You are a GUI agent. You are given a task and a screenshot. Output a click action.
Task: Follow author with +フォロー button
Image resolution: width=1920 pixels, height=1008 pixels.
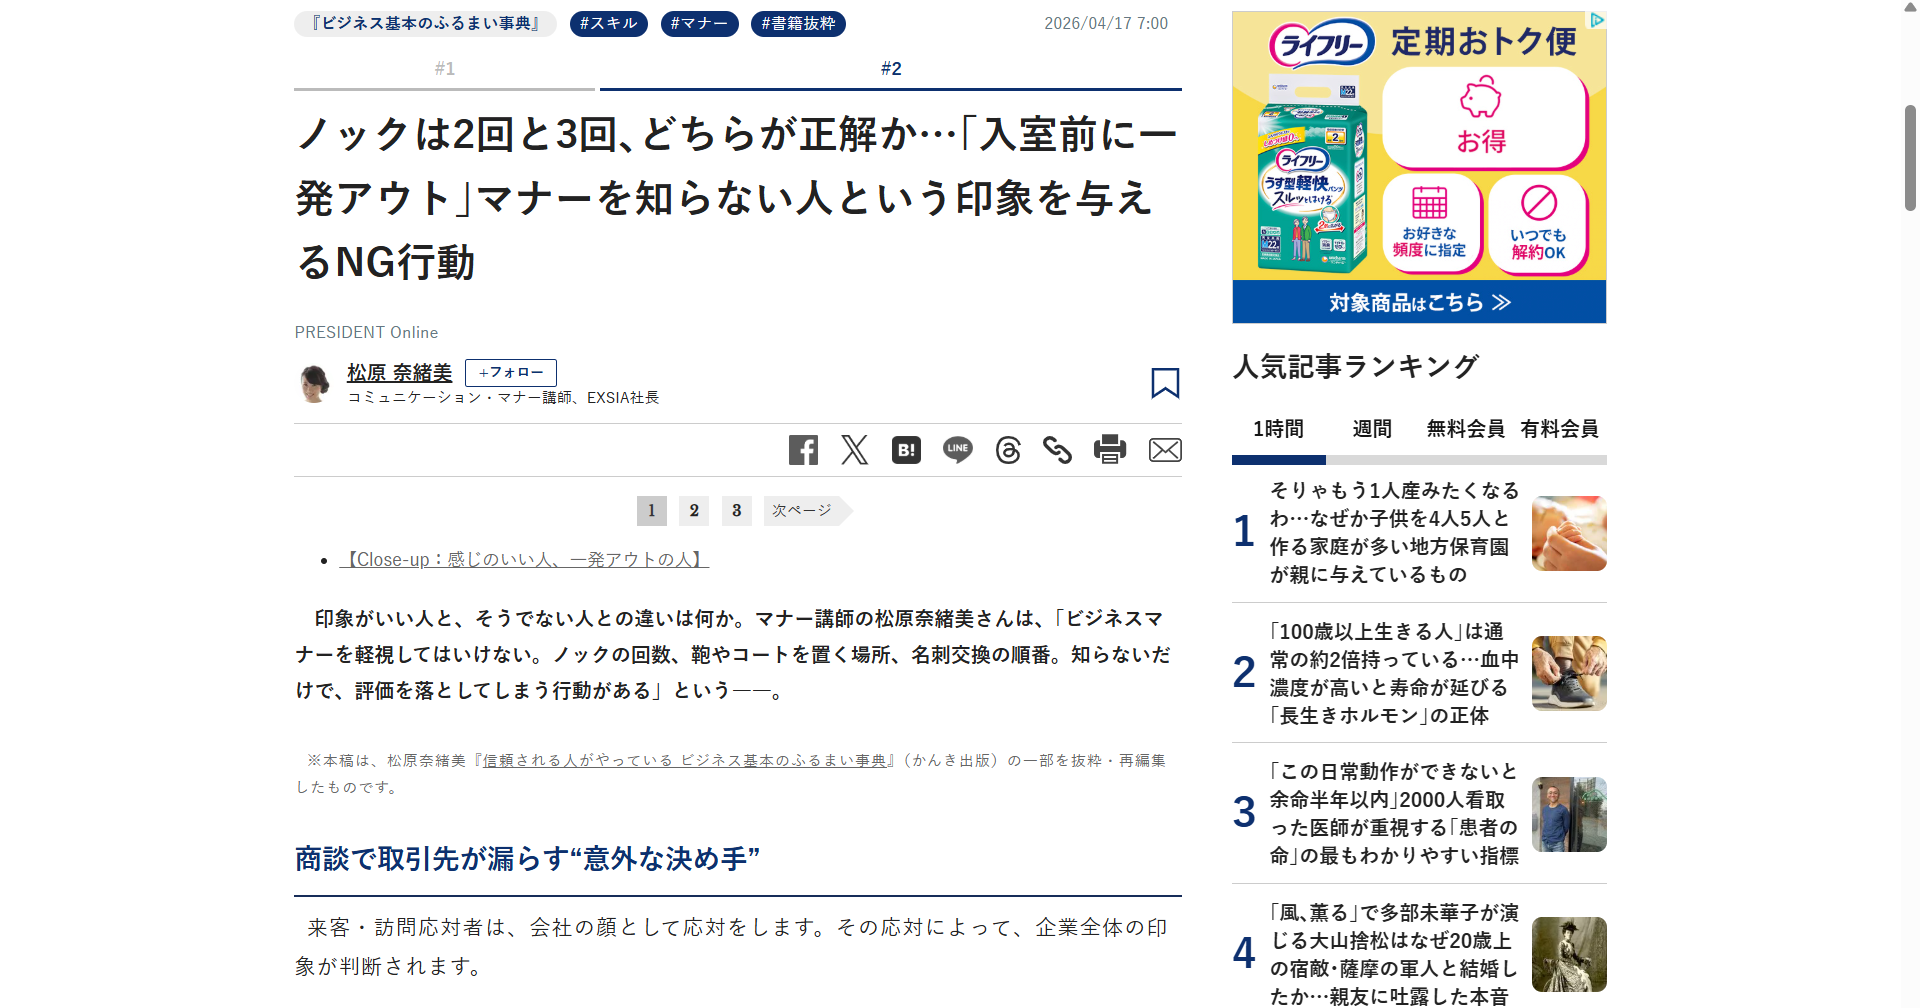click(x=510, y=373)
